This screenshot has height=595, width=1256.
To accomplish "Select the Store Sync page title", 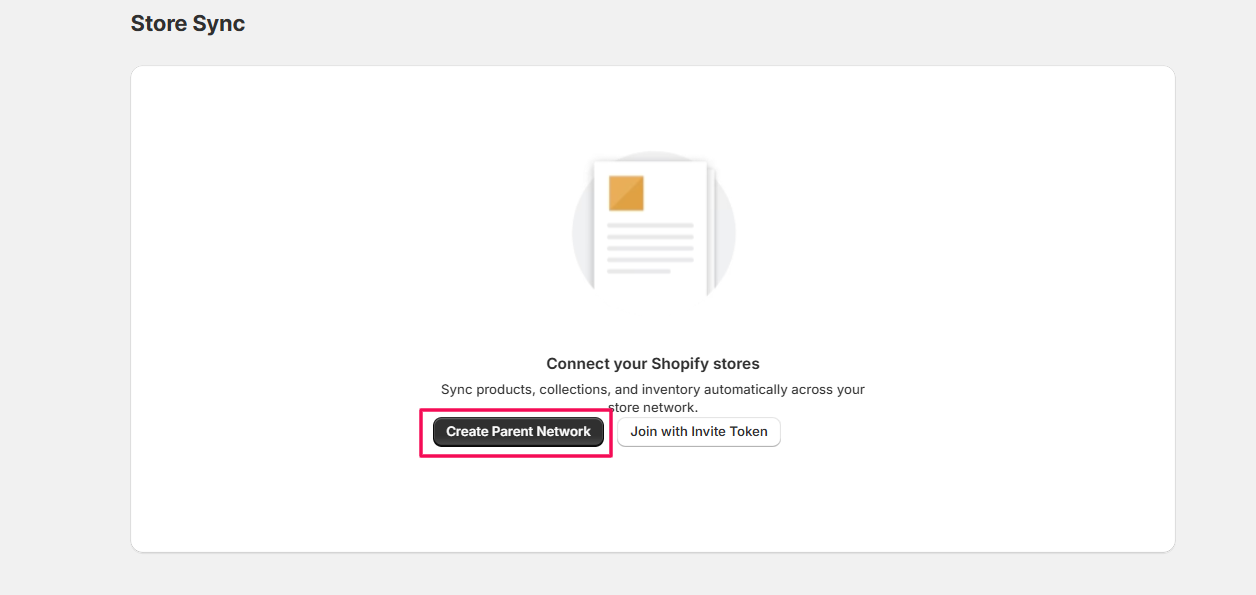I will point(188,23).
